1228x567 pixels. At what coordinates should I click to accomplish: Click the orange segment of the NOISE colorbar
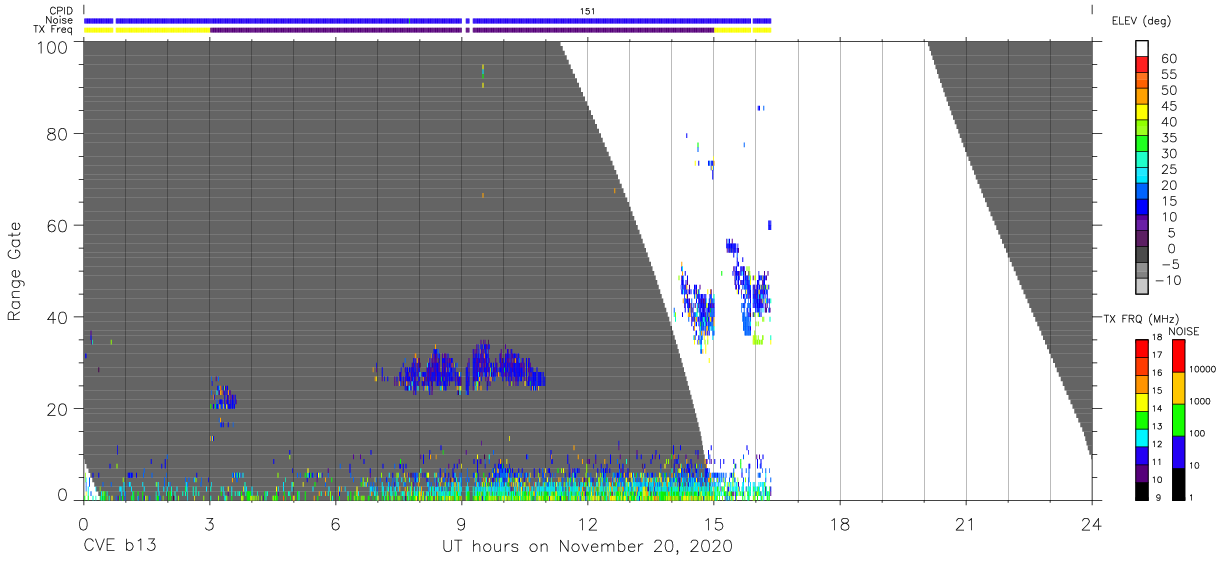coord(1178,387)
